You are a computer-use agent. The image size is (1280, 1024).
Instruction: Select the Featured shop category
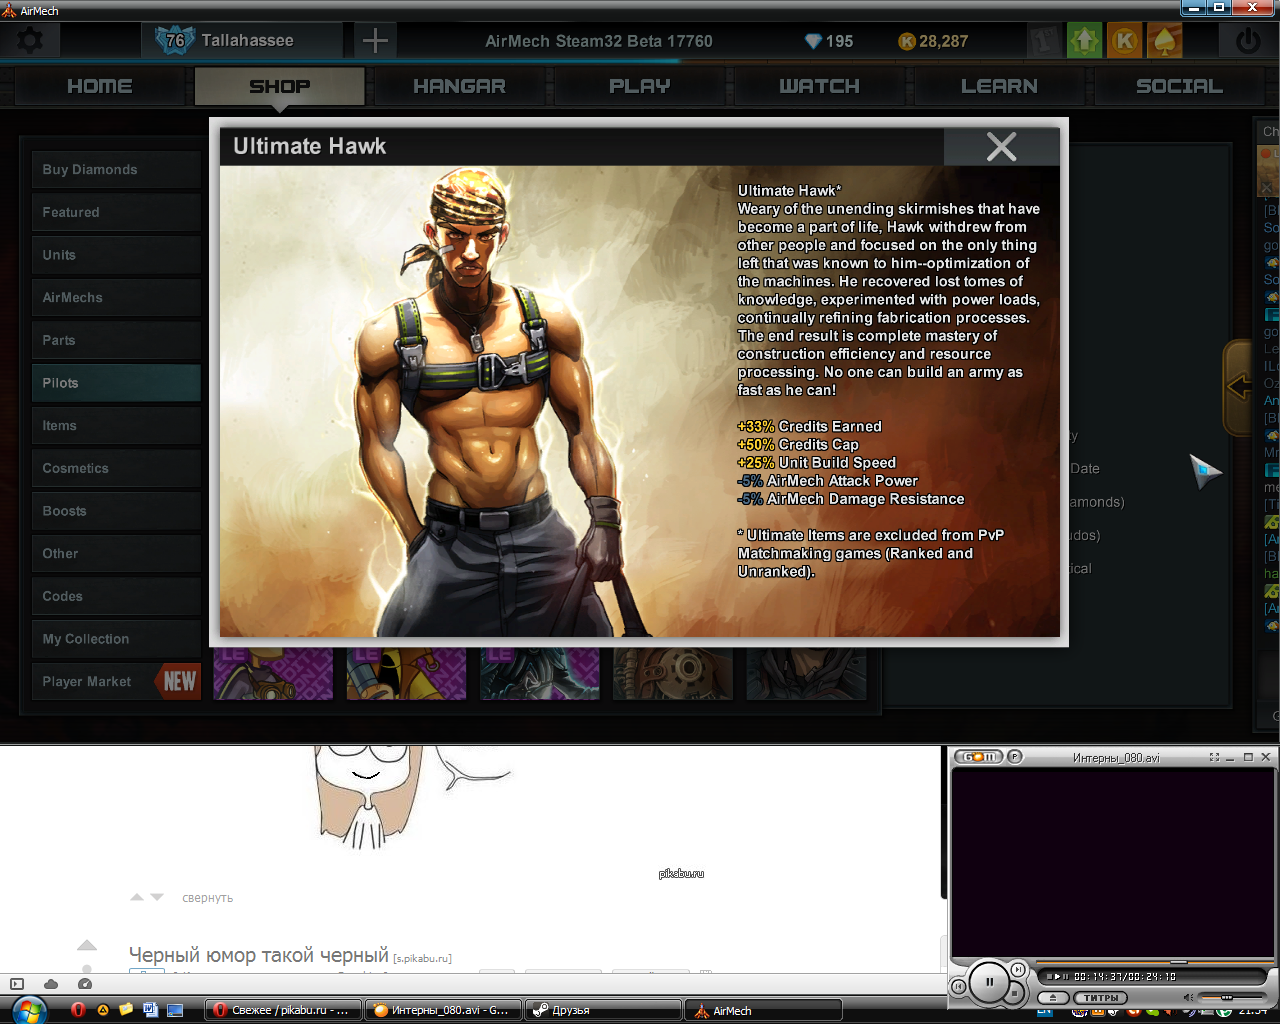[116, 212]
